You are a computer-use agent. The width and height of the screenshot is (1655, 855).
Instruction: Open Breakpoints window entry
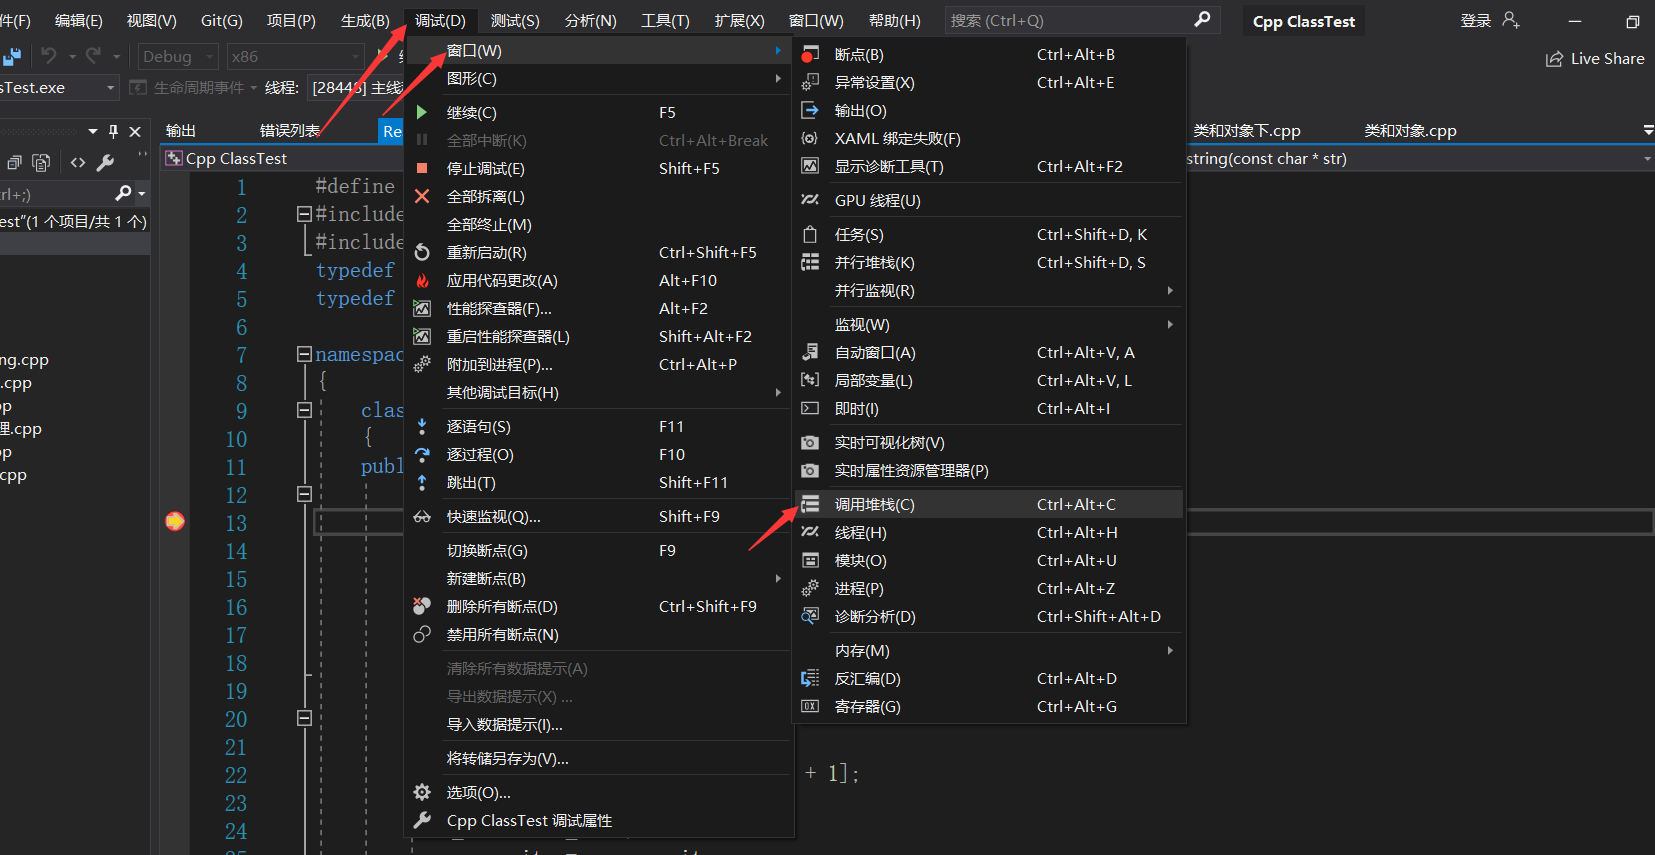(990, 55)
